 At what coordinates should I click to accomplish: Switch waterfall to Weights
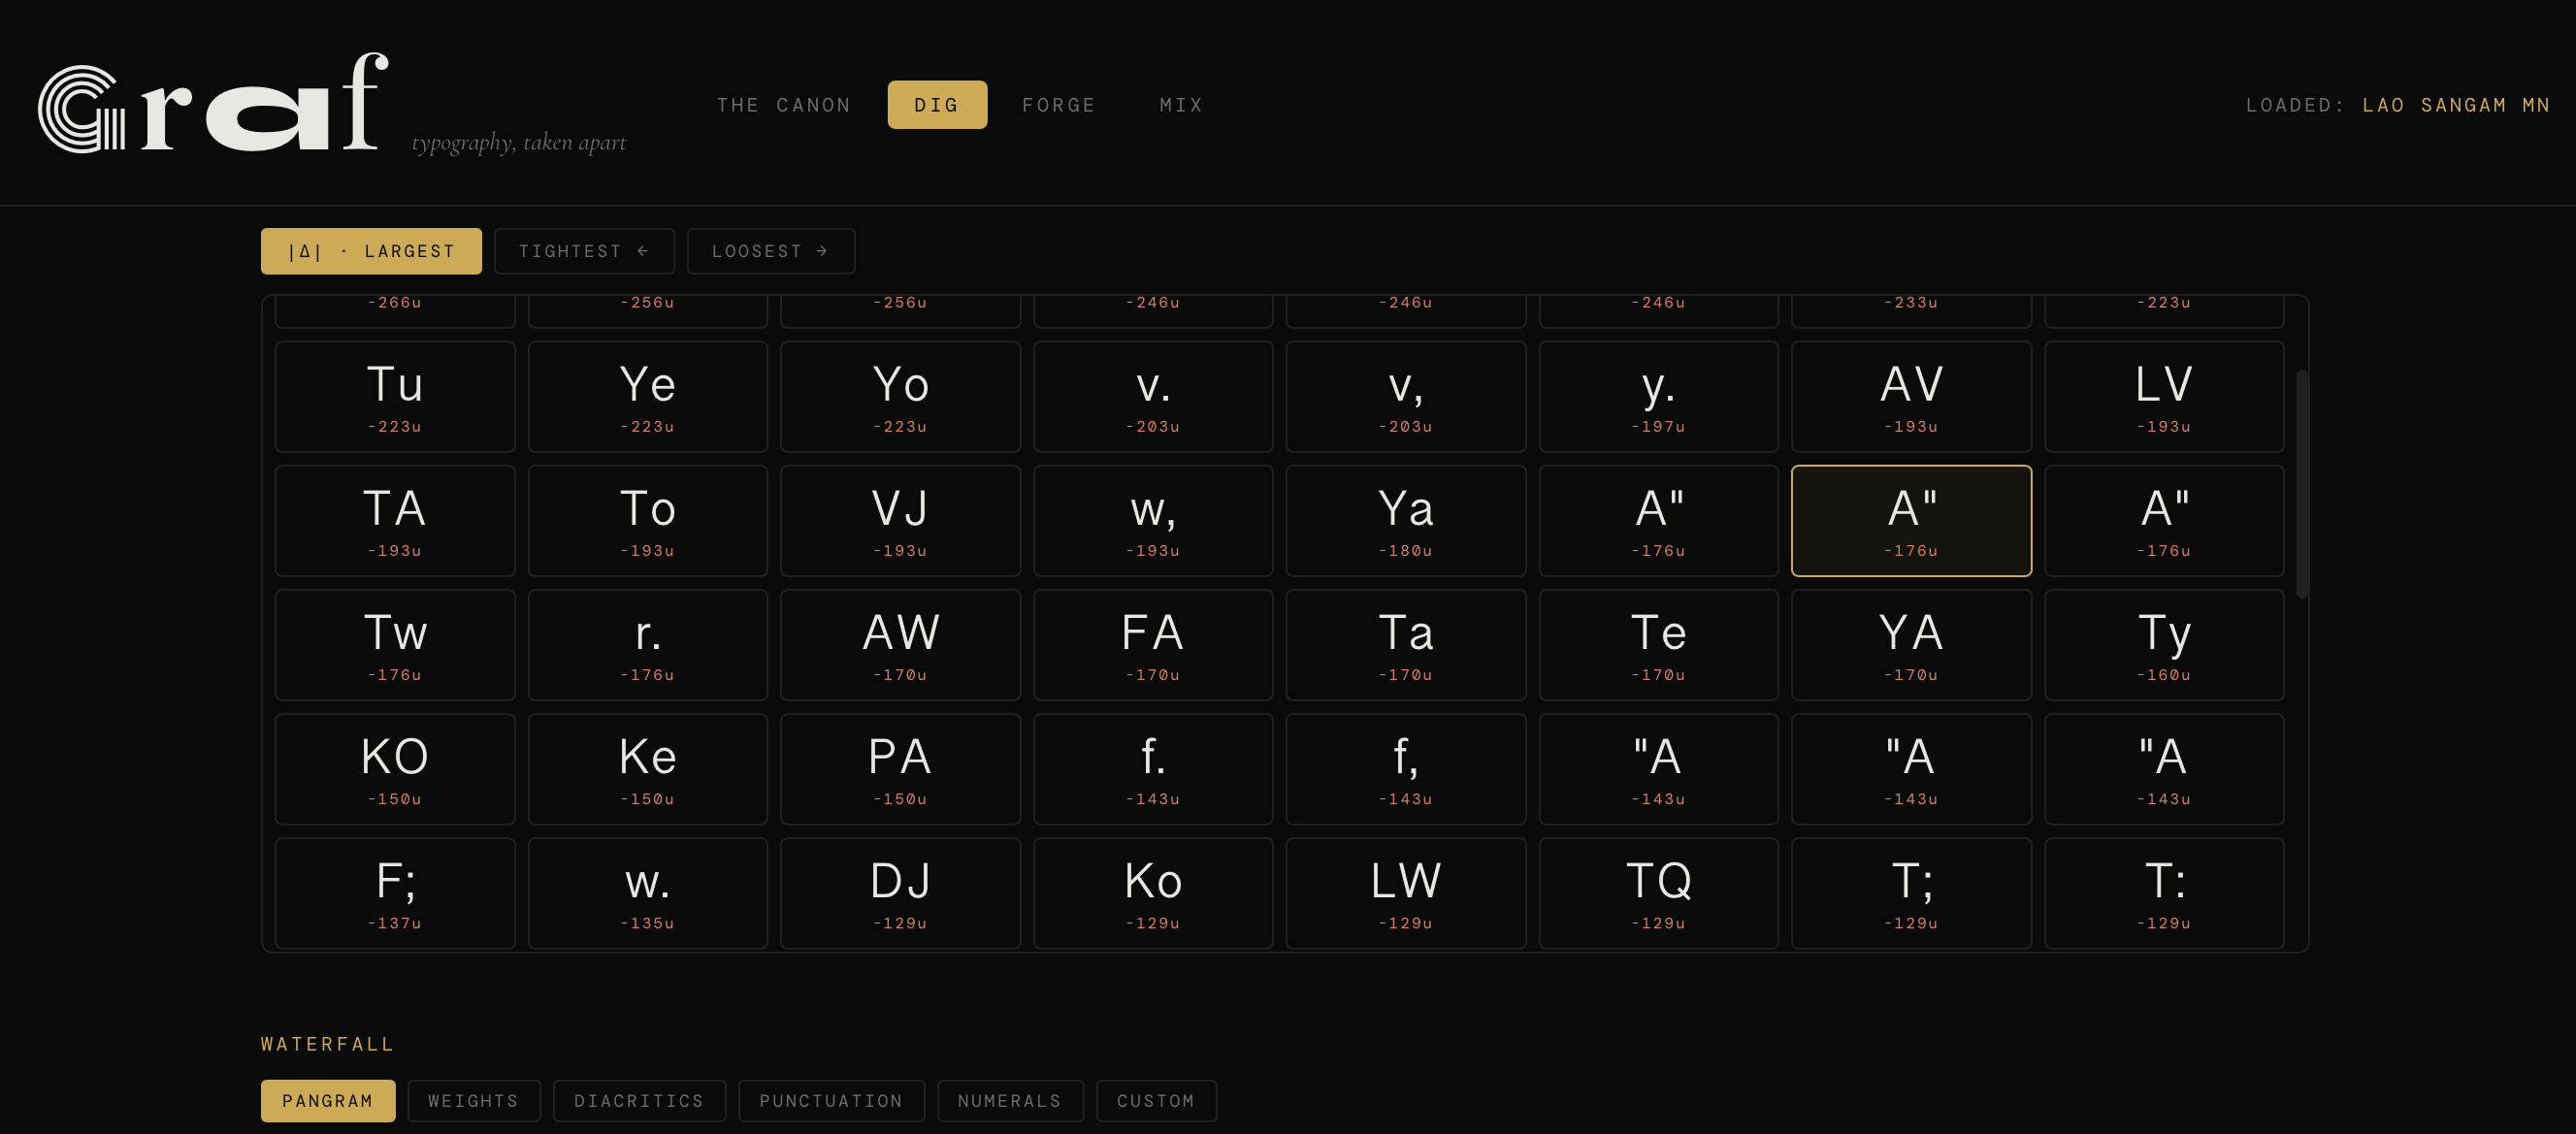coord(473,1101)
